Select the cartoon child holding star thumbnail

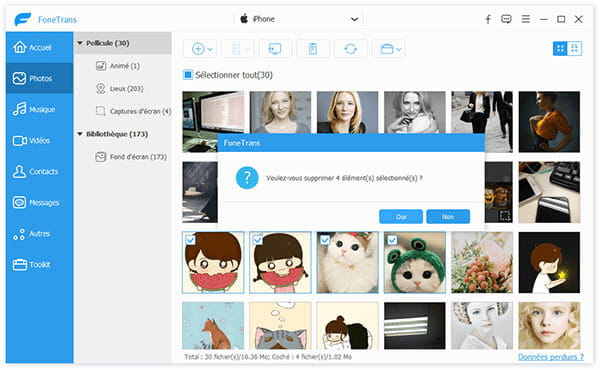(549, 262)
